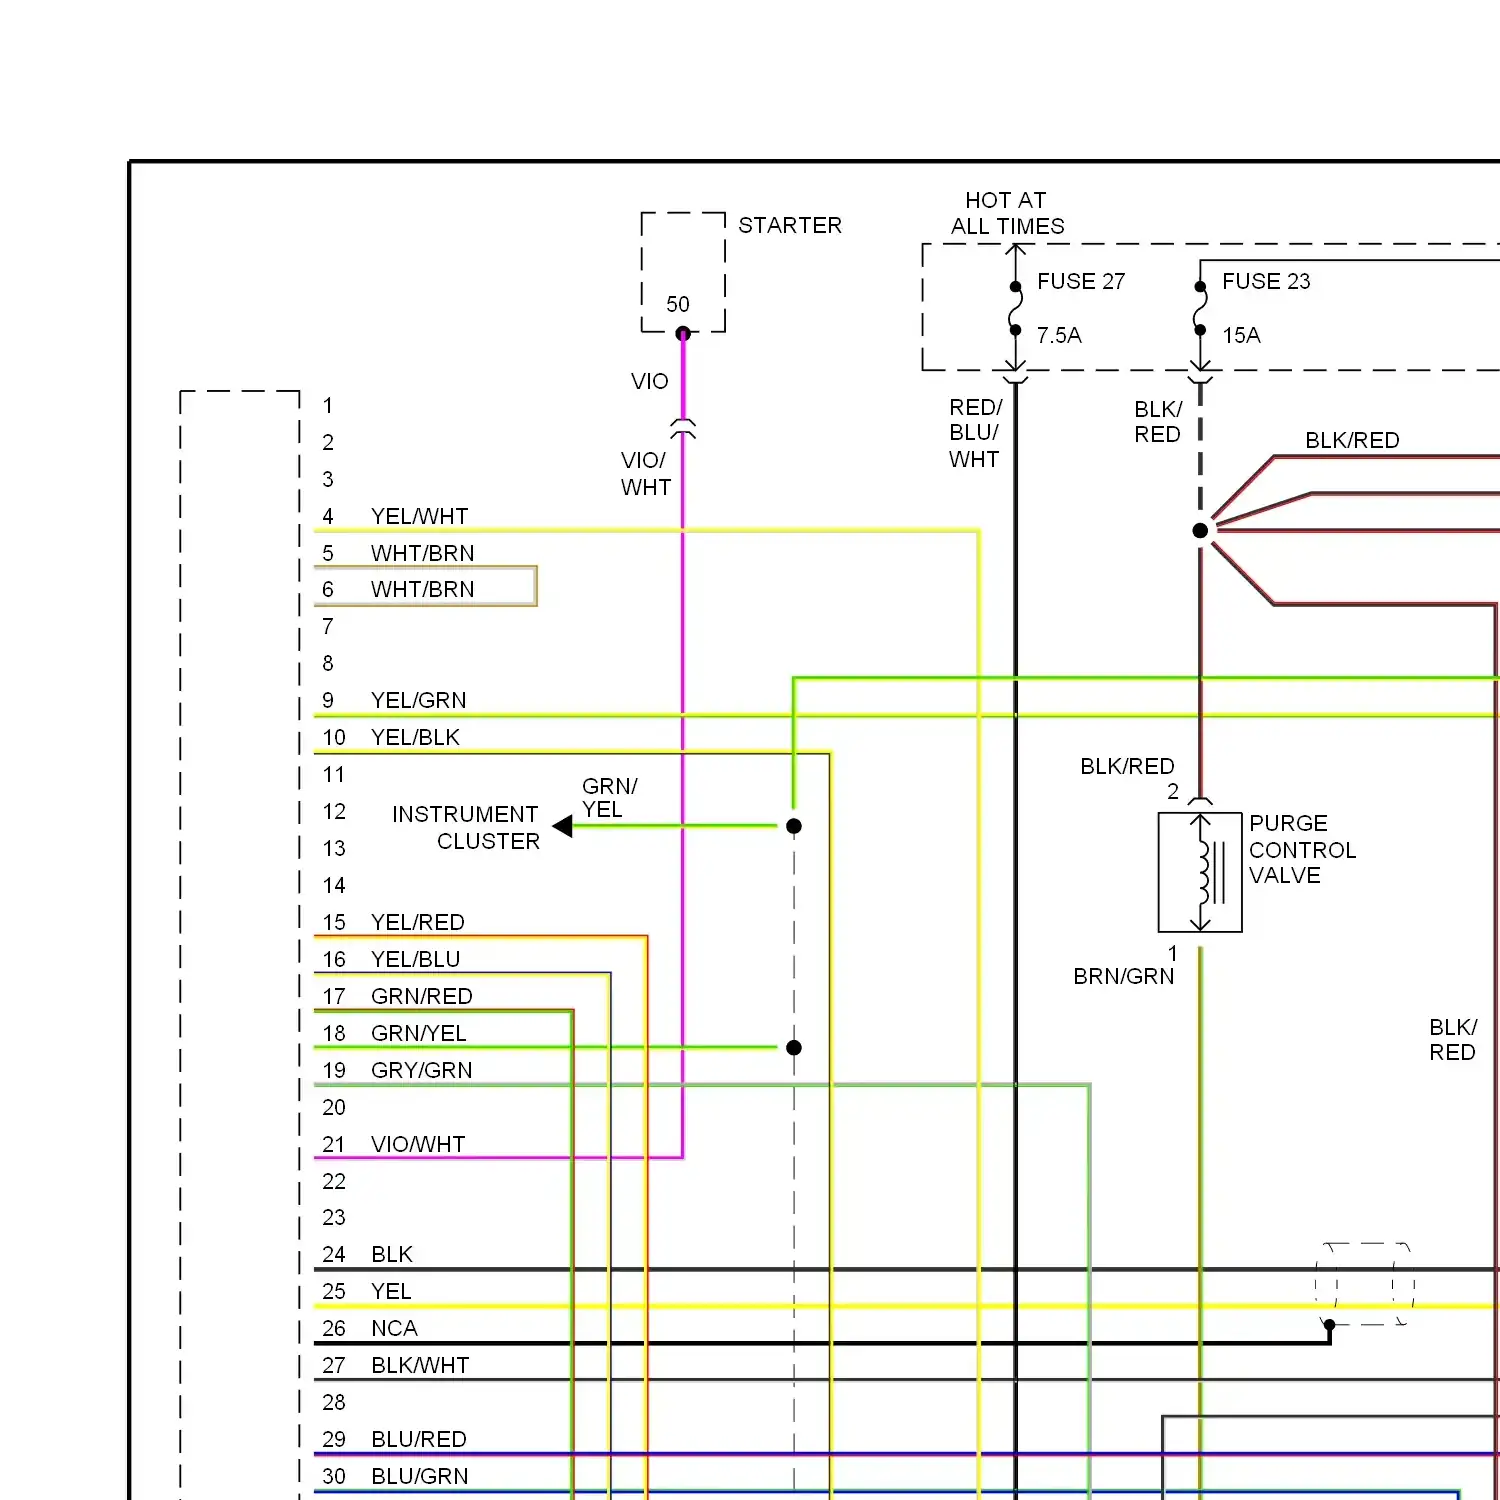Click the Fuse 23 squiggle symbol
1500x1500 pixels.
click(1200, 308)
